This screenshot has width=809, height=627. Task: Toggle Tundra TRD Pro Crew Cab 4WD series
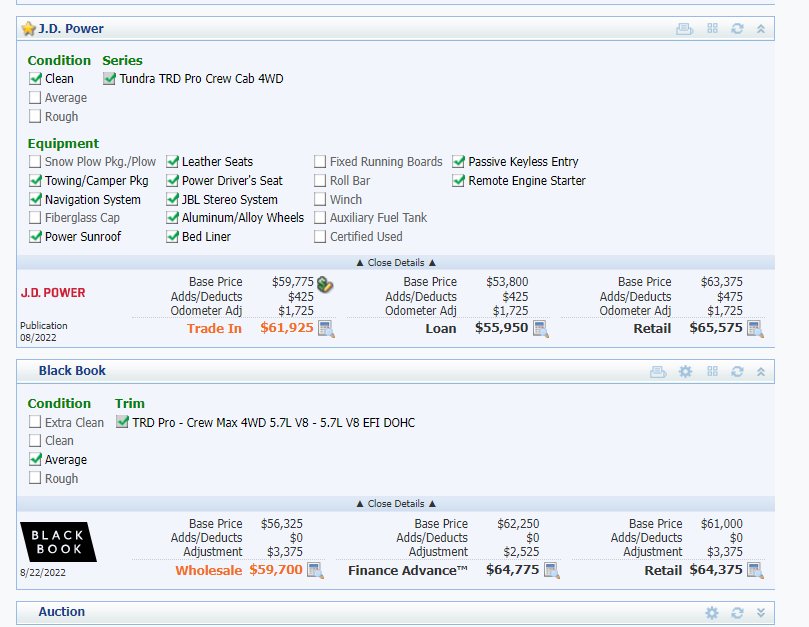tap(109, 78)
